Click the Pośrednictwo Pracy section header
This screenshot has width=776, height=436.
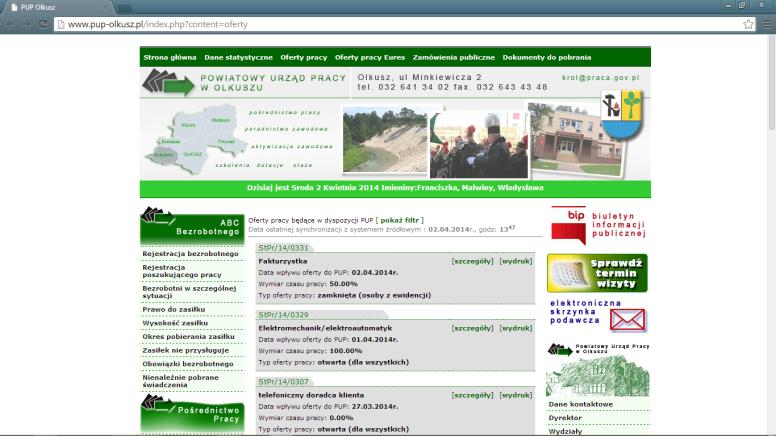(x=193, y=414)
